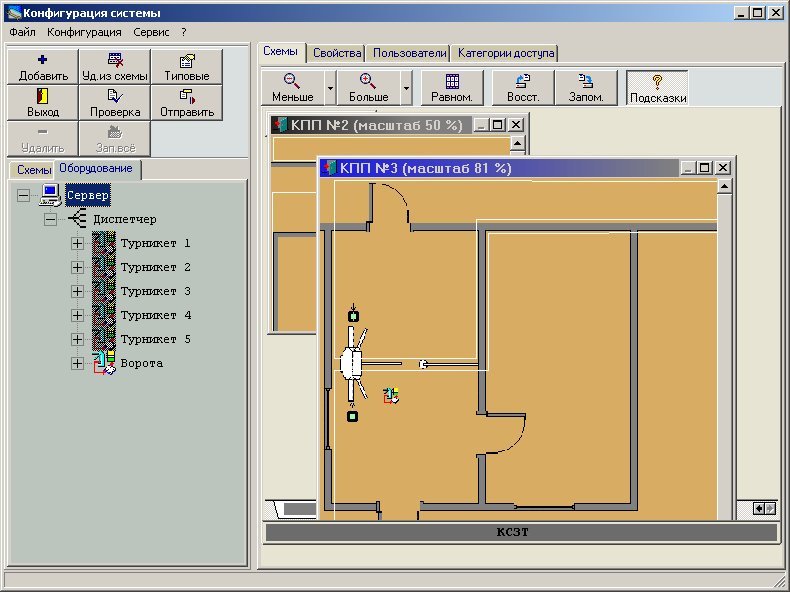Switch to Категории доступа tab
The height and width of the screenshot is (592, 790).
coord(506,53)
